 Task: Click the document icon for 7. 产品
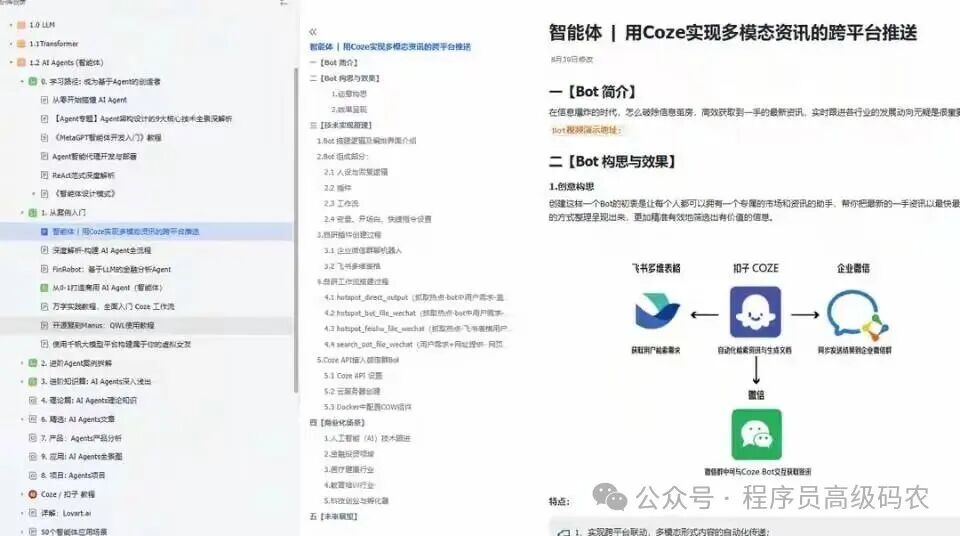click(x=33, y=438)
